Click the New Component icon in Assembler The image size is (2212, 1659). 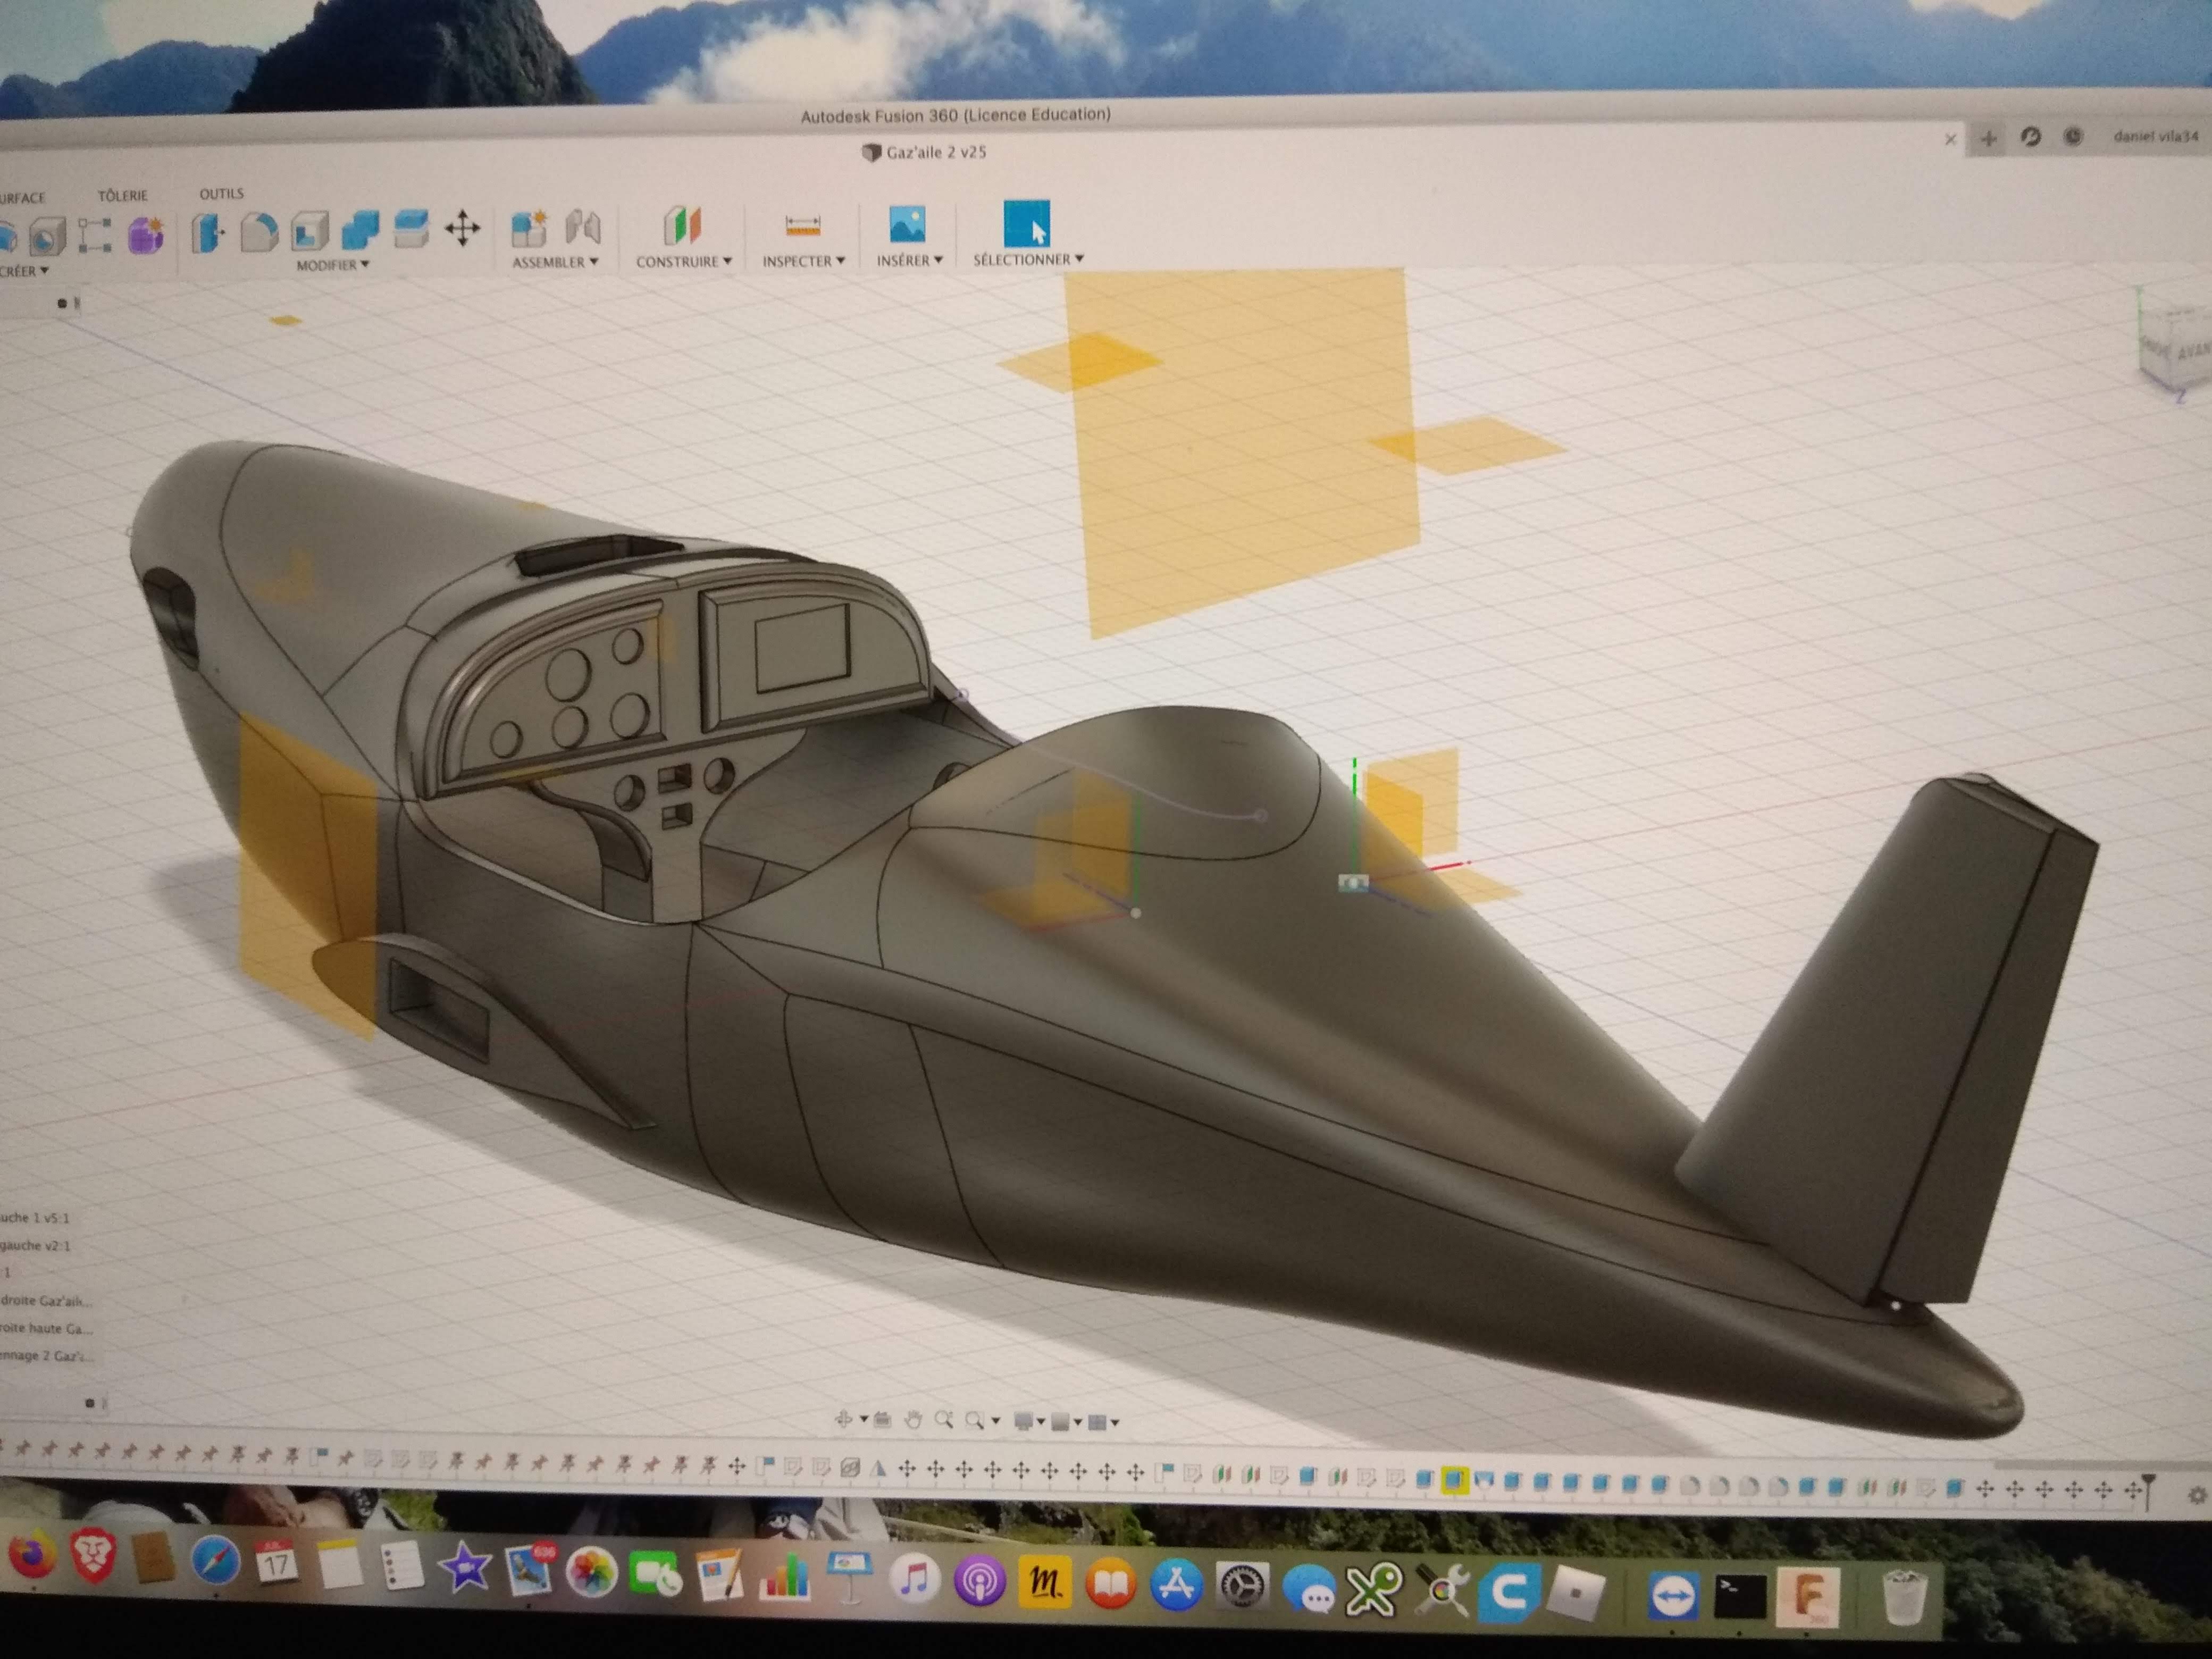pos(529,228)
